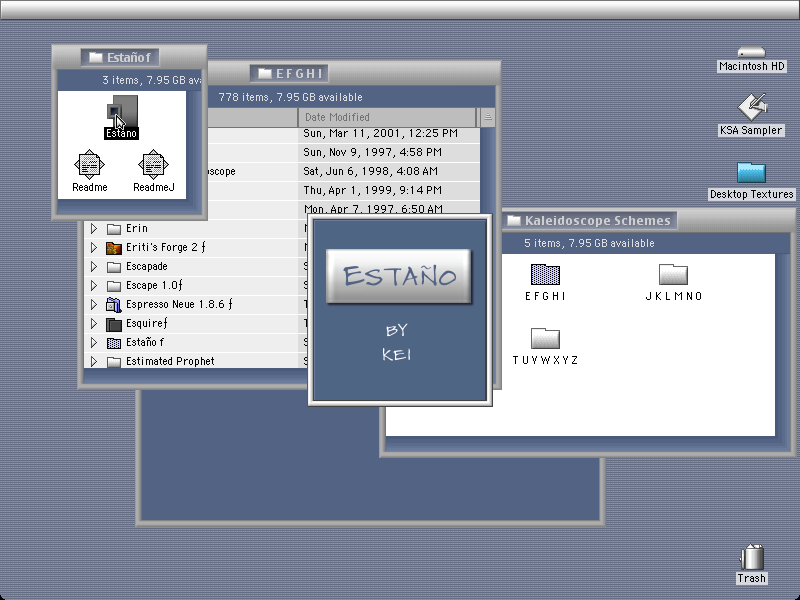Click the 'E F G H I' list window title
This screenshot has height=600, width=800.
pyautogui.click(x=299, y=73)
